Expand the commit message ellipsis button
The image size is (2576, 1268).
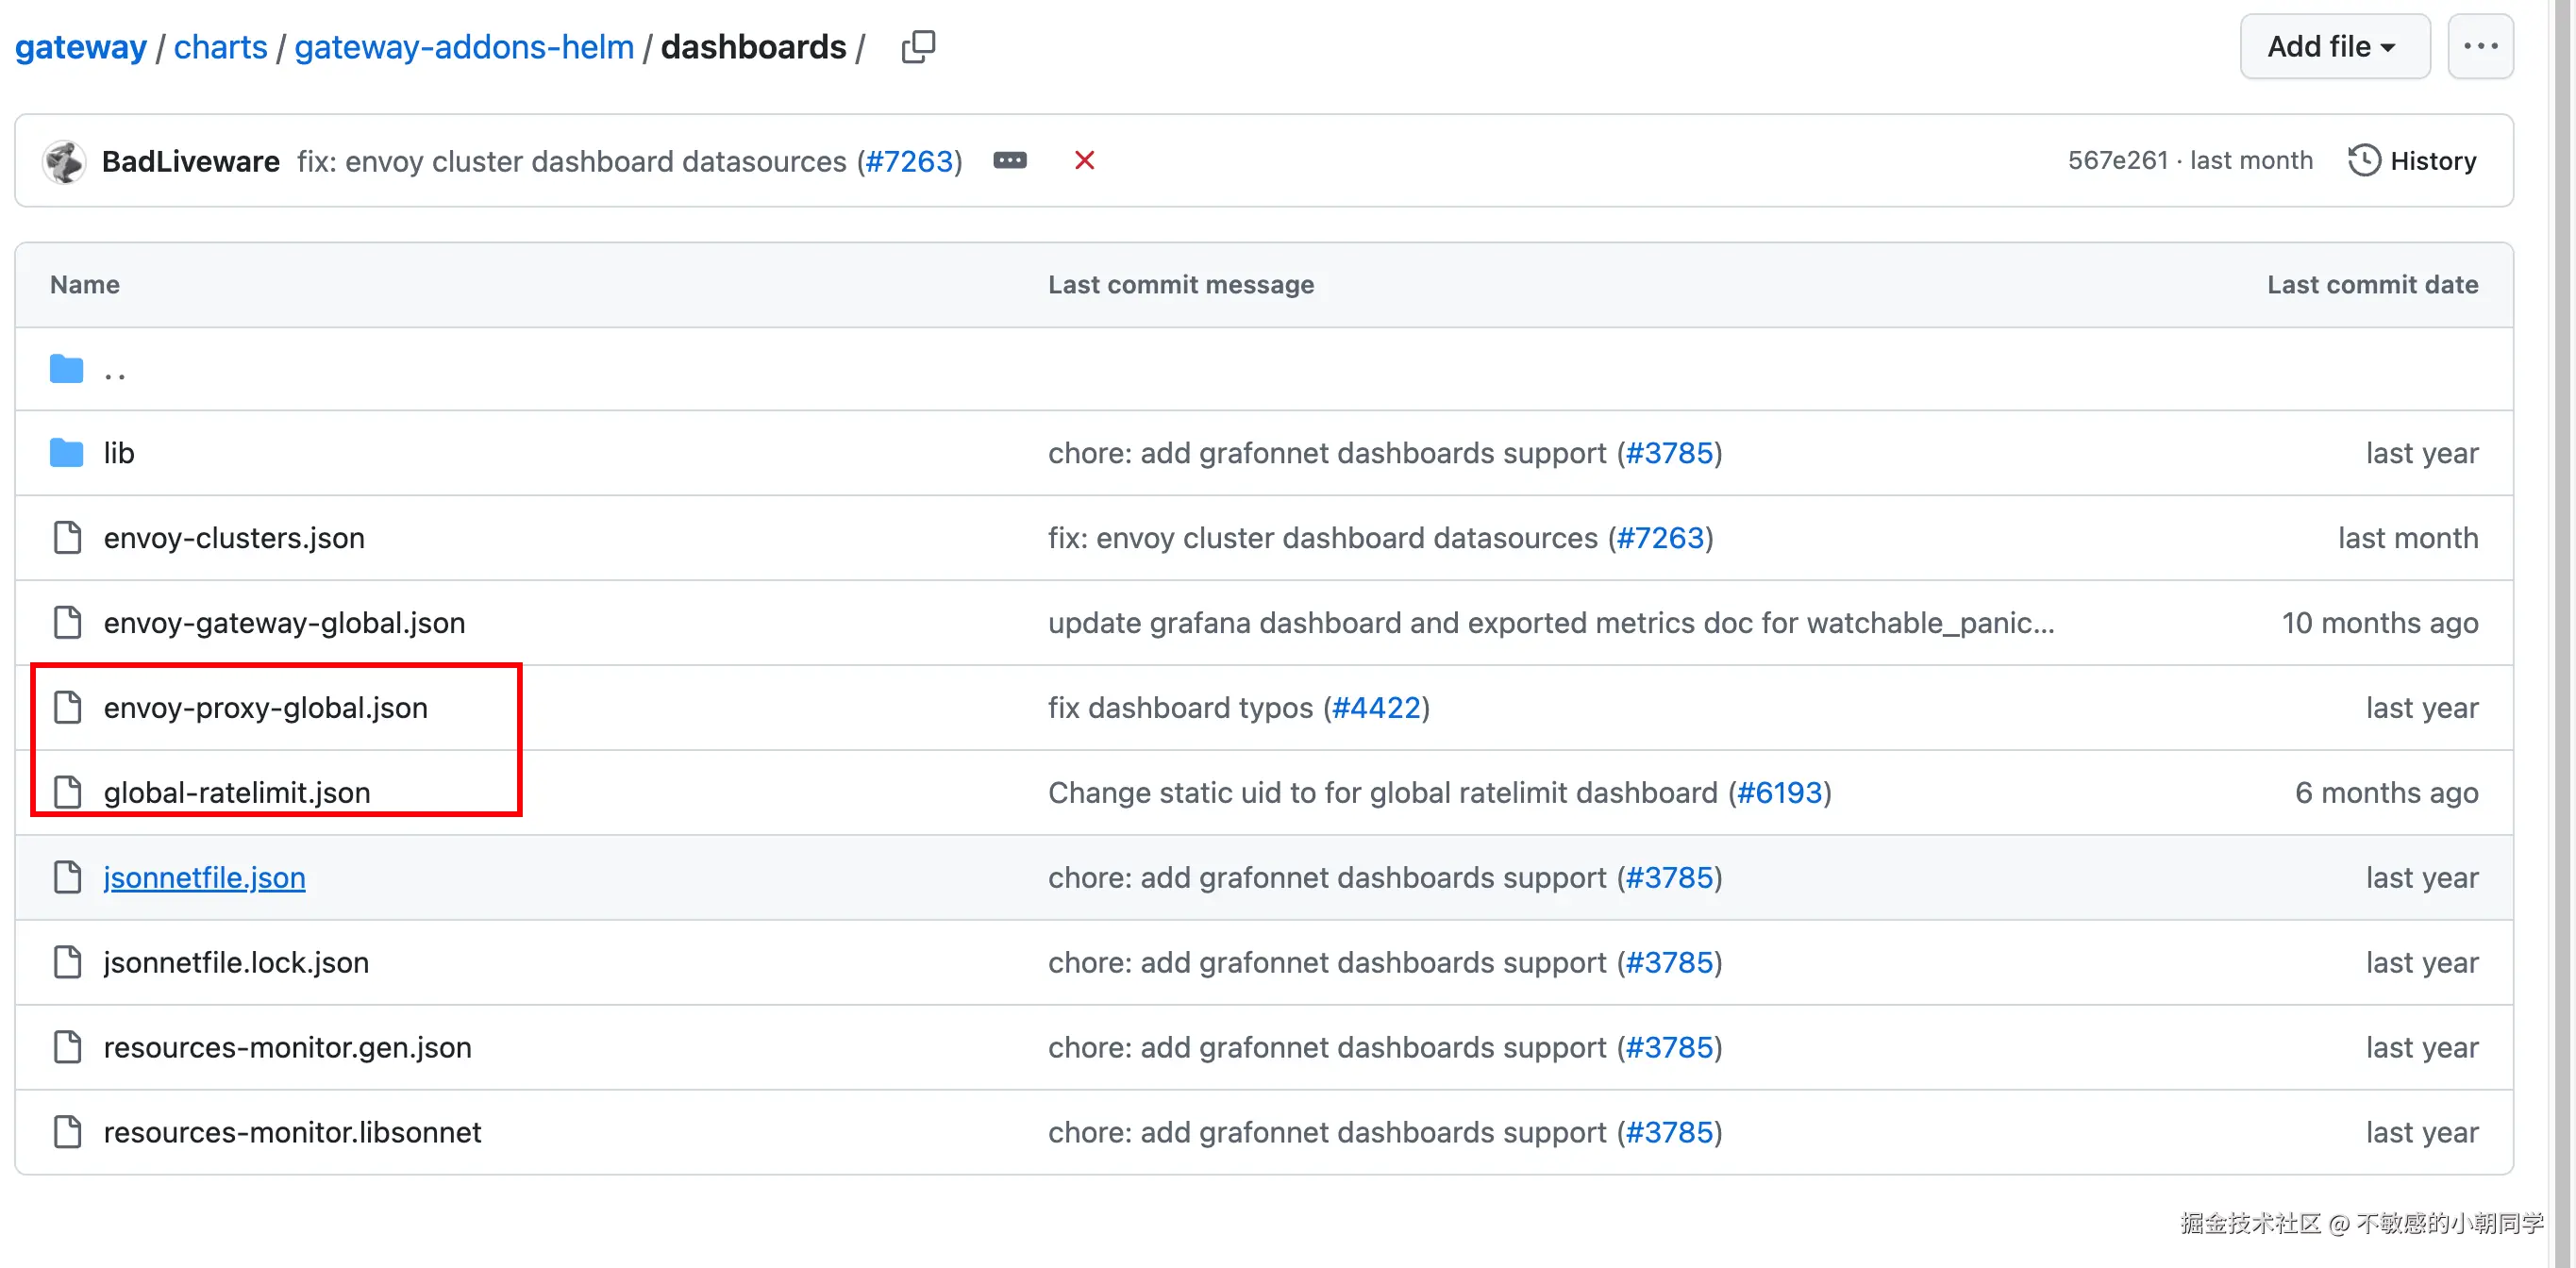point(1009,160)
